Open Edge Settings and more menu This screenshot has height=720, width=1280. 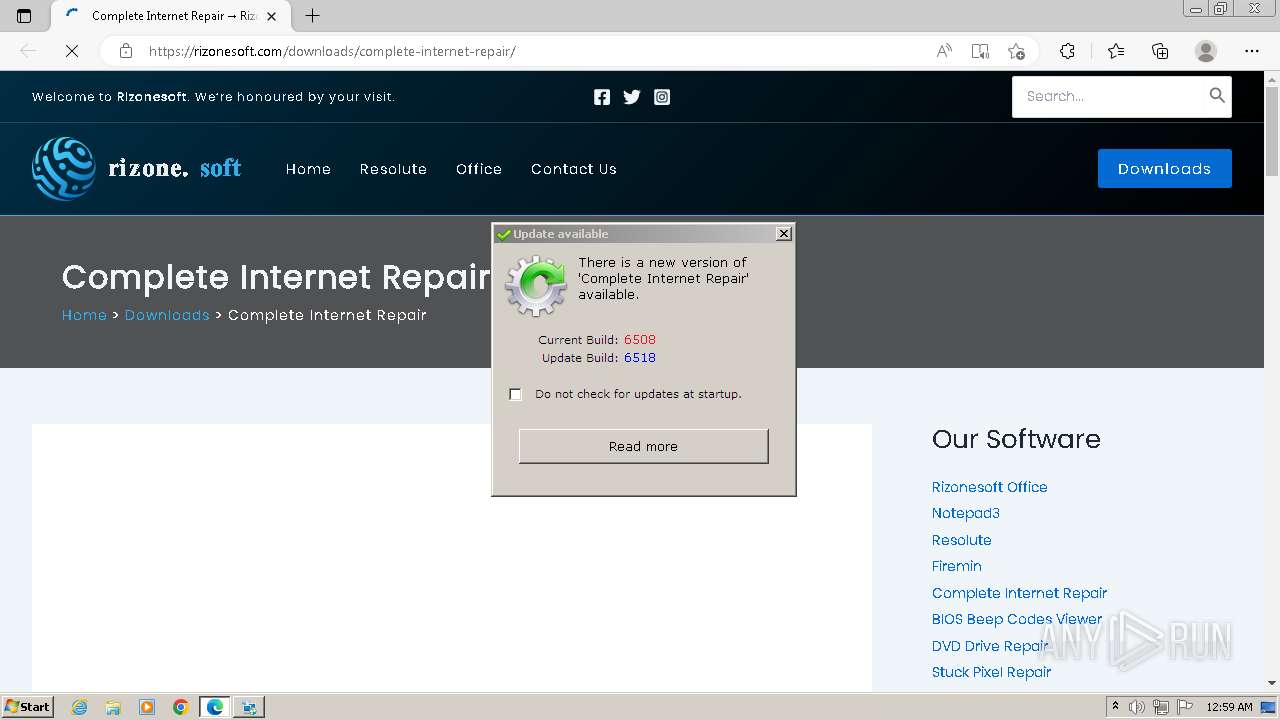point(1252,51)
